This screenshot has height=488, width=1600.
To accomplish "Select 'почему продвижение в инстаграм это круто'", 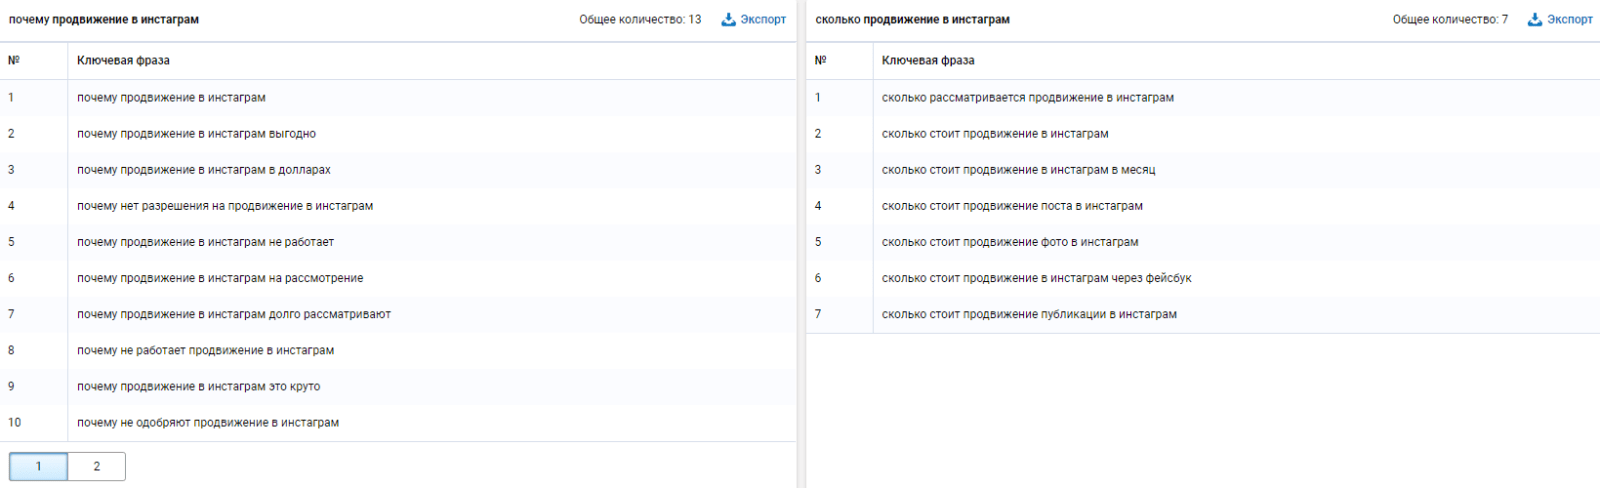I will [x=199, y=385].
